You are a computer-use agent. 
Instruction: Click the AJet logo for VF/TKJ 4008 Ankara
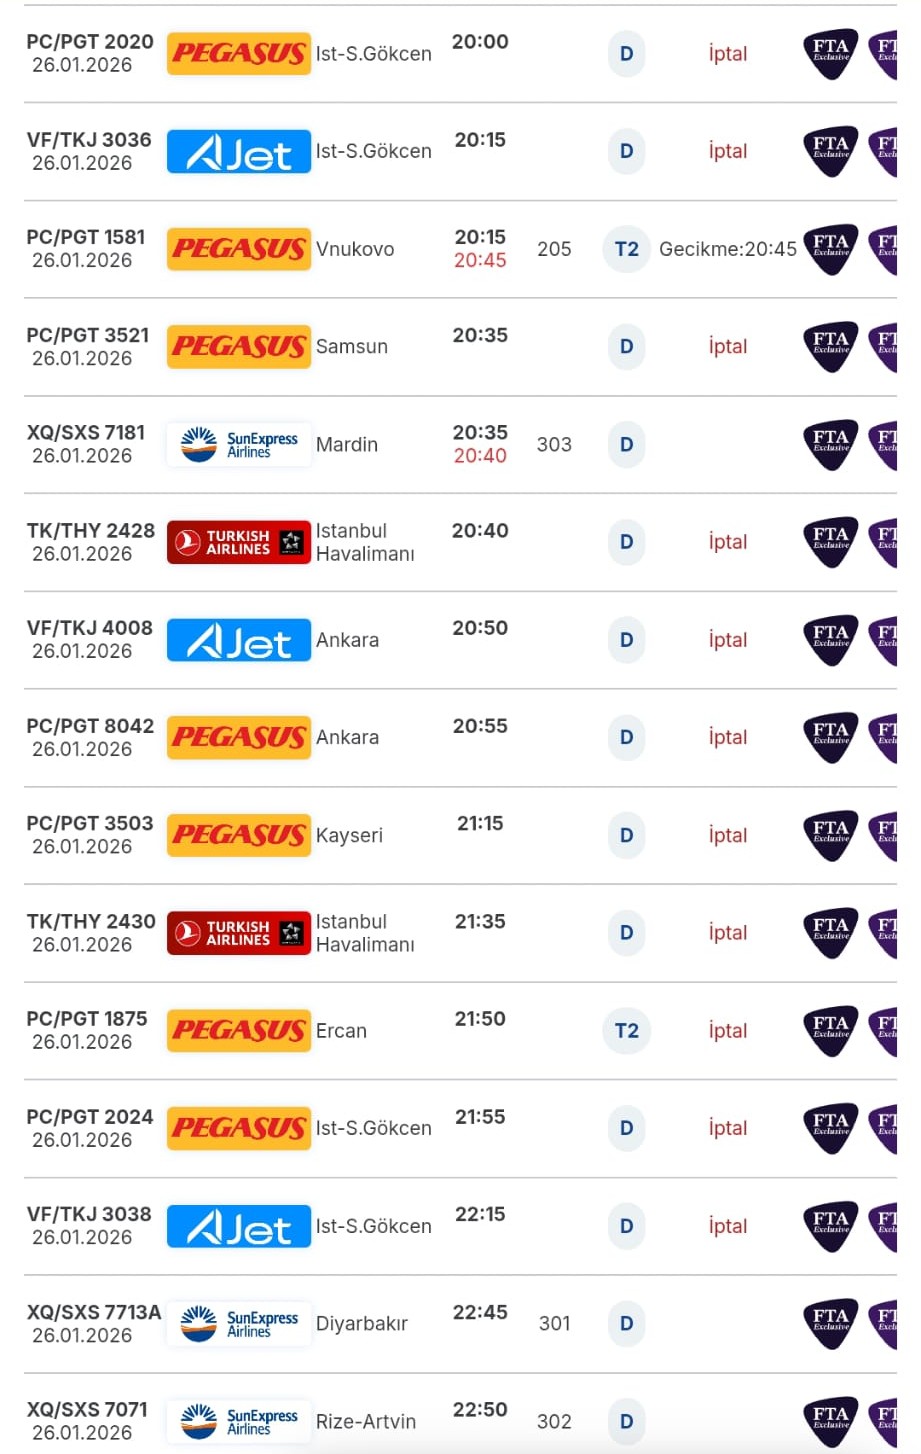click(238, 640)
